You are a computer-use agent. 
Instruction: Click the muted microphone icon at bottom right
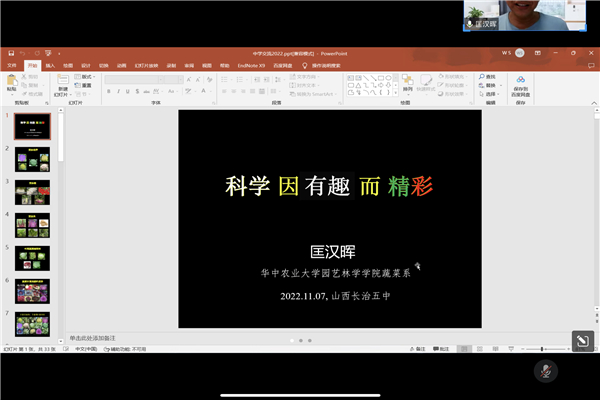point(546,370)
